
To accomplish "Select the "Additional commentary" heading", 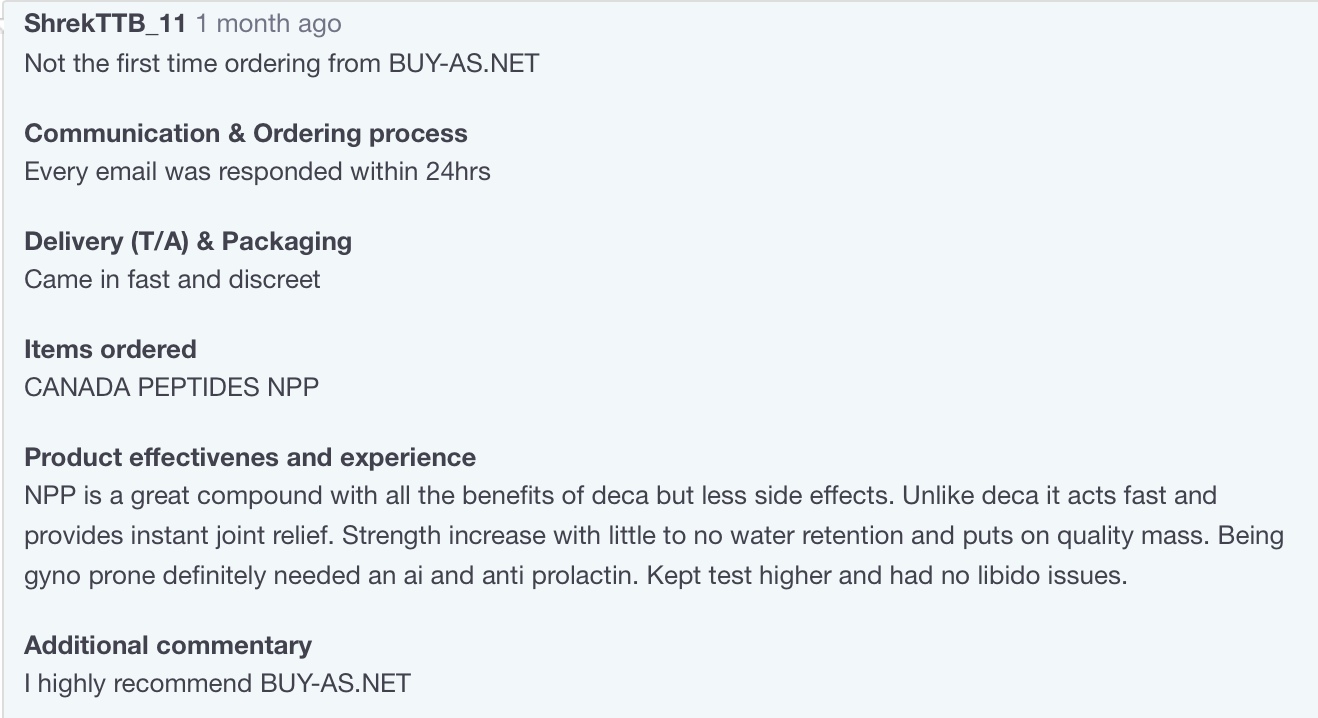I will [168, 646].
